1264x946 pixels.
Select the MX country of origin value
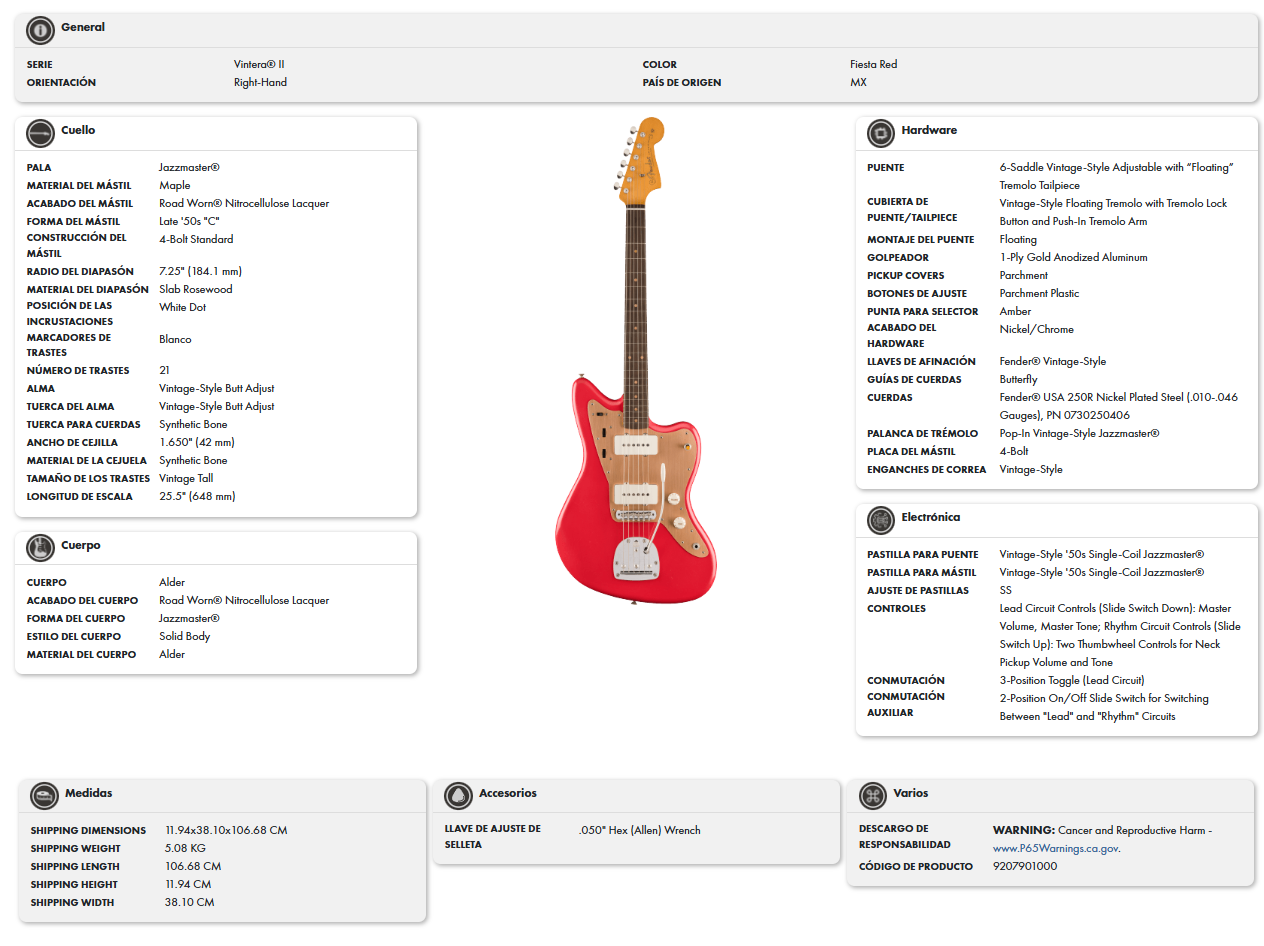tap(858, 82)
